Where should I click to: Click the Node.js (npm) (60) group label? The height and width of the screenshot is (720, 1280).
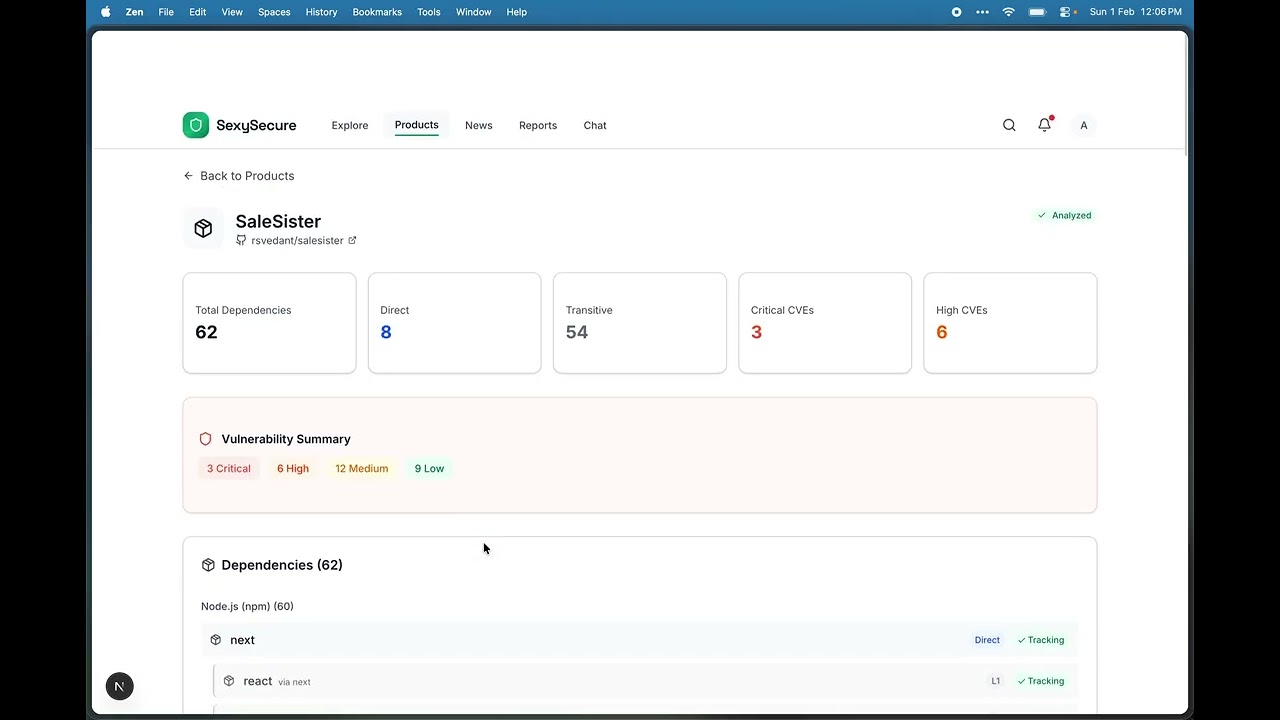click(x=247, y=606)
